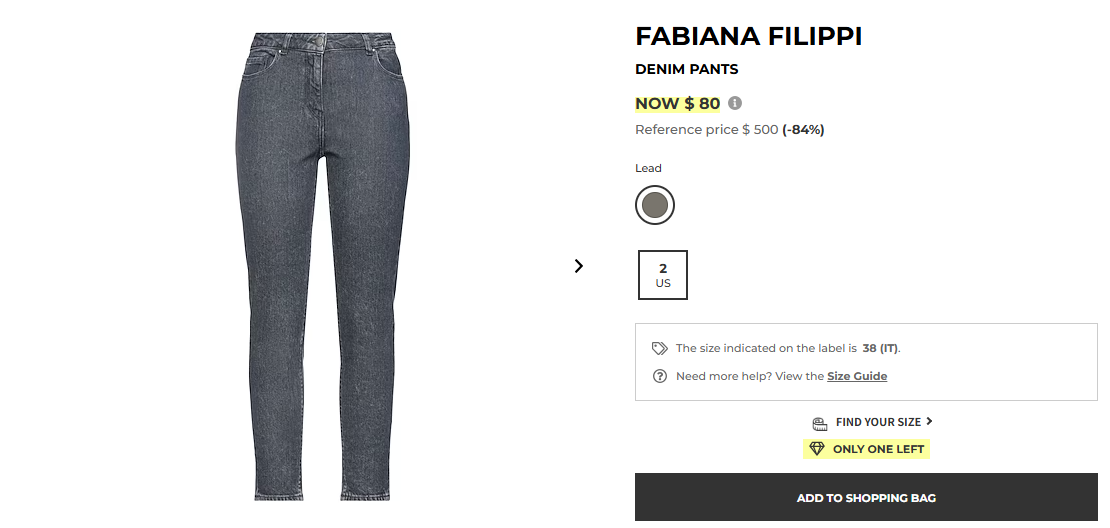Click the NOW $ 80 price
Screen dimensions: 1110x528
point(677,103)
